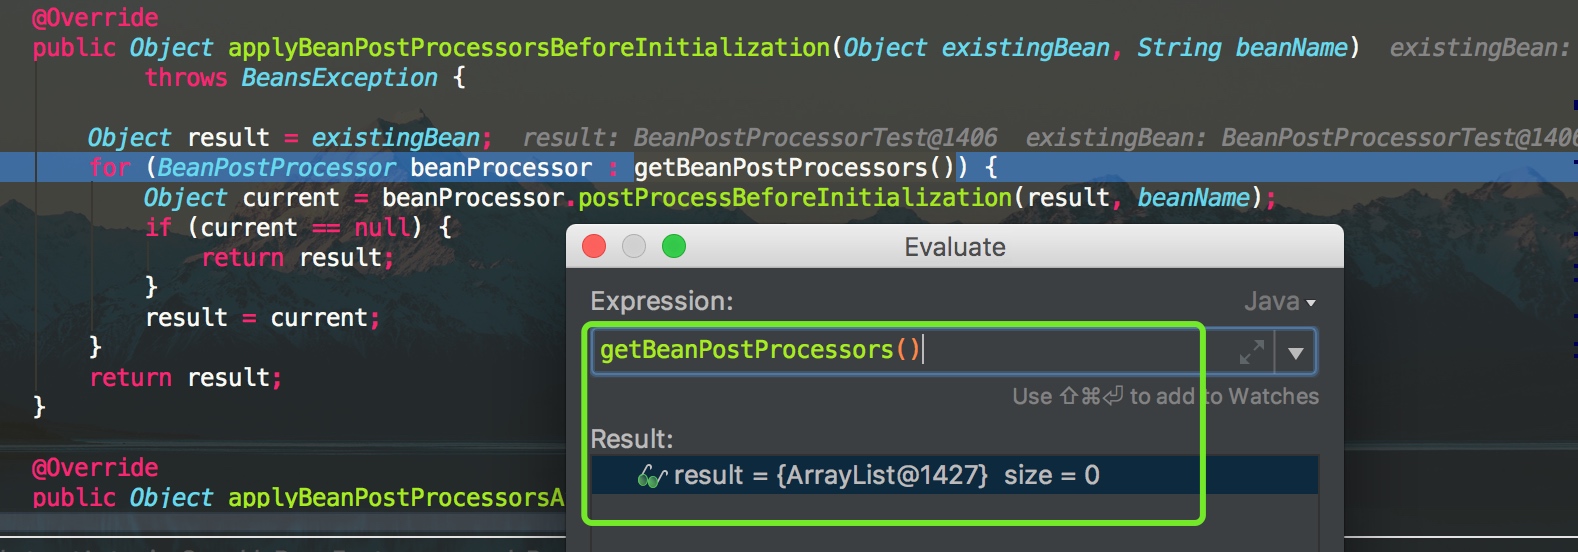Click the 'return result;' inside the if block
Image resolution: width=1578 pixels, height=552 pixels.
[297, 257]
